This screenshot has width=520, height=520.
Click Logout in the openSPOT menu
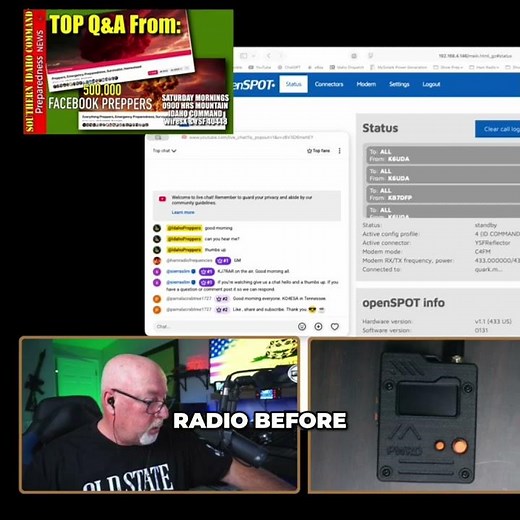click(x=431, y=84)
